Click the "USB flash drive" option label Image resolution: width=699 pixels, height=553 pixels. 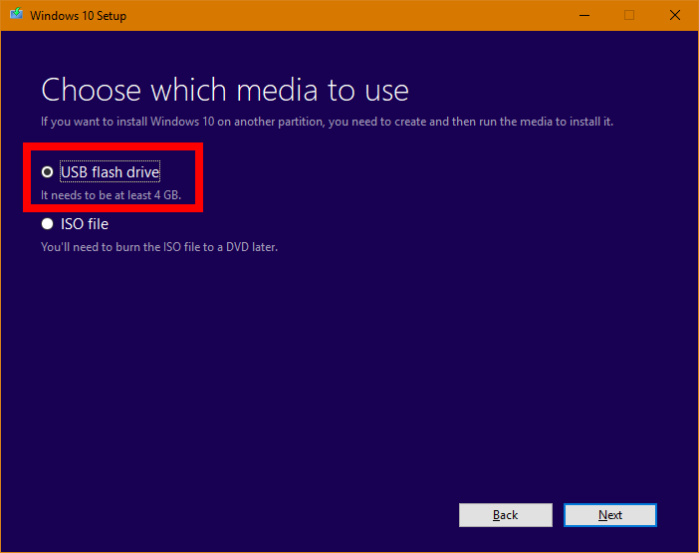(x=109, y=172)
